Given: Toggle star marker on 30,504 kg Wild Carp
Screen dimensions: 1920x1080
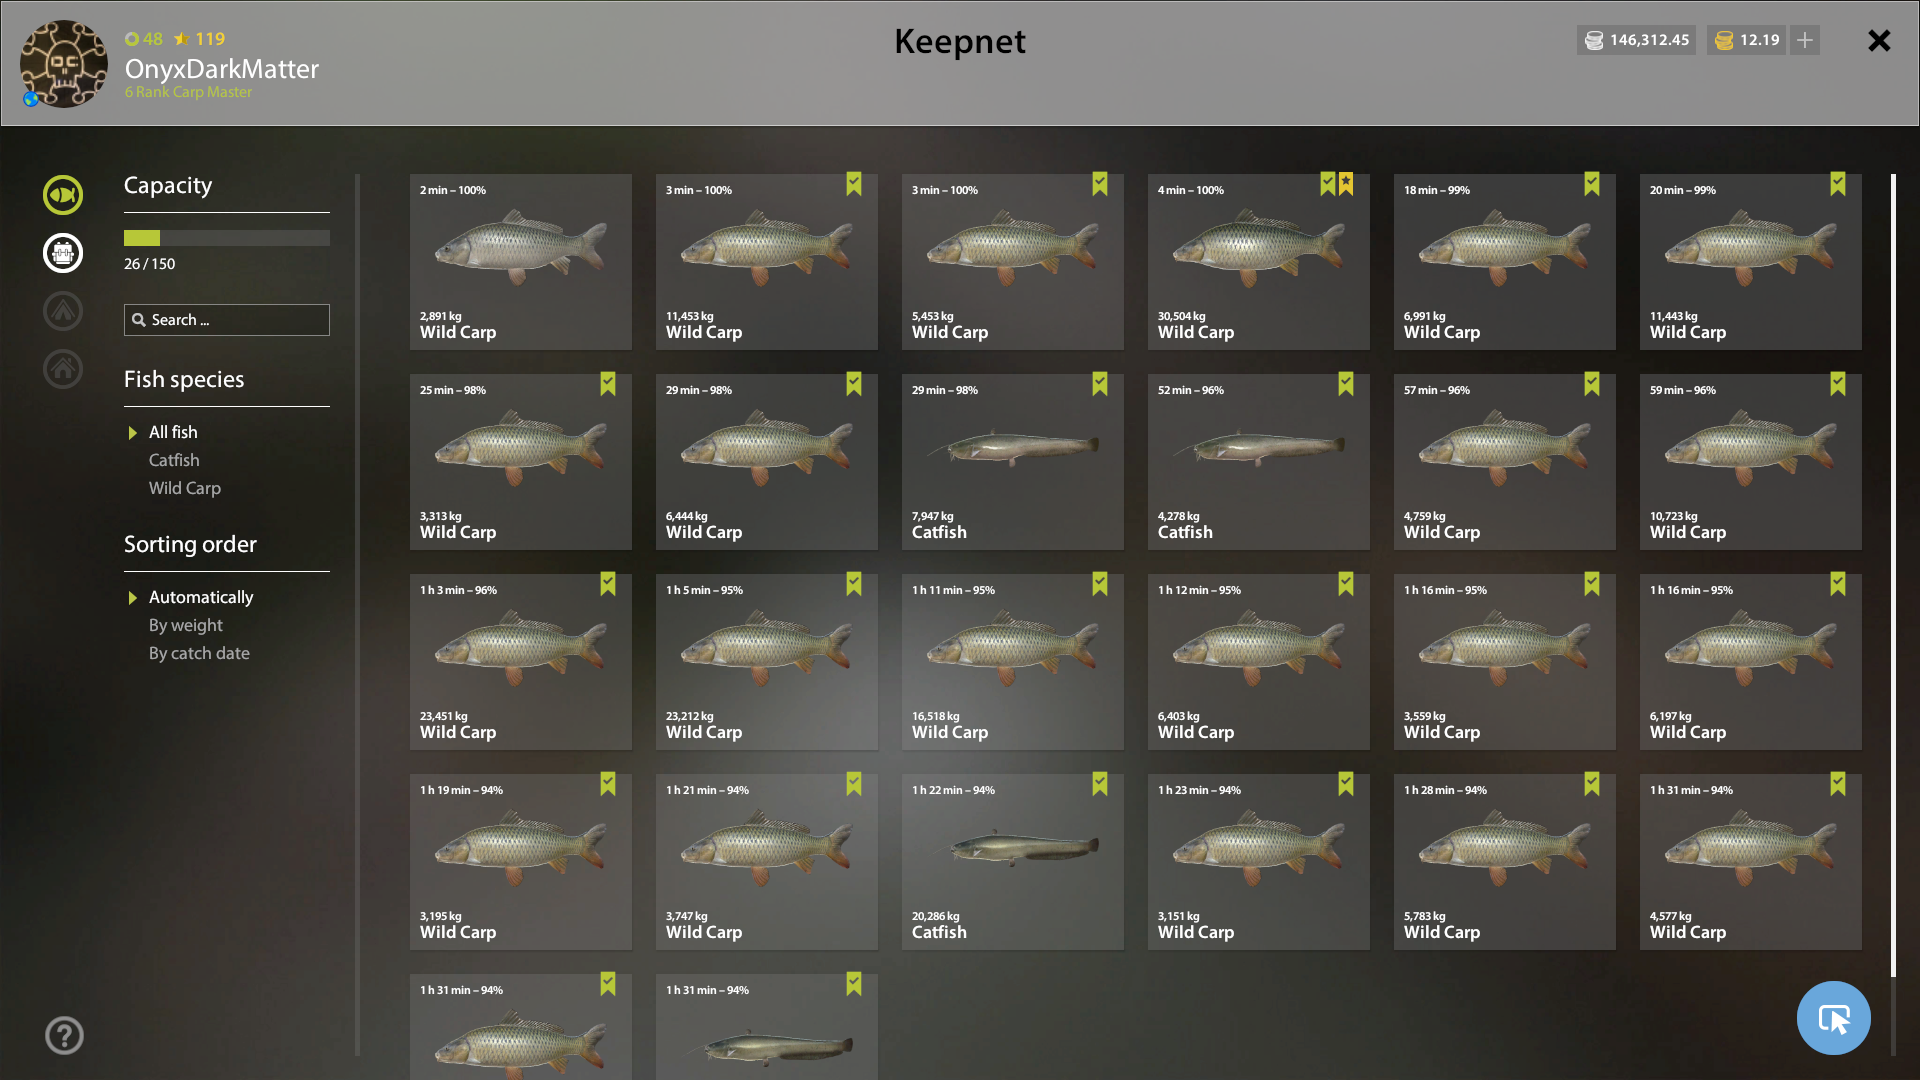Looking at the screenshot, I should [x=1346, y=184].
